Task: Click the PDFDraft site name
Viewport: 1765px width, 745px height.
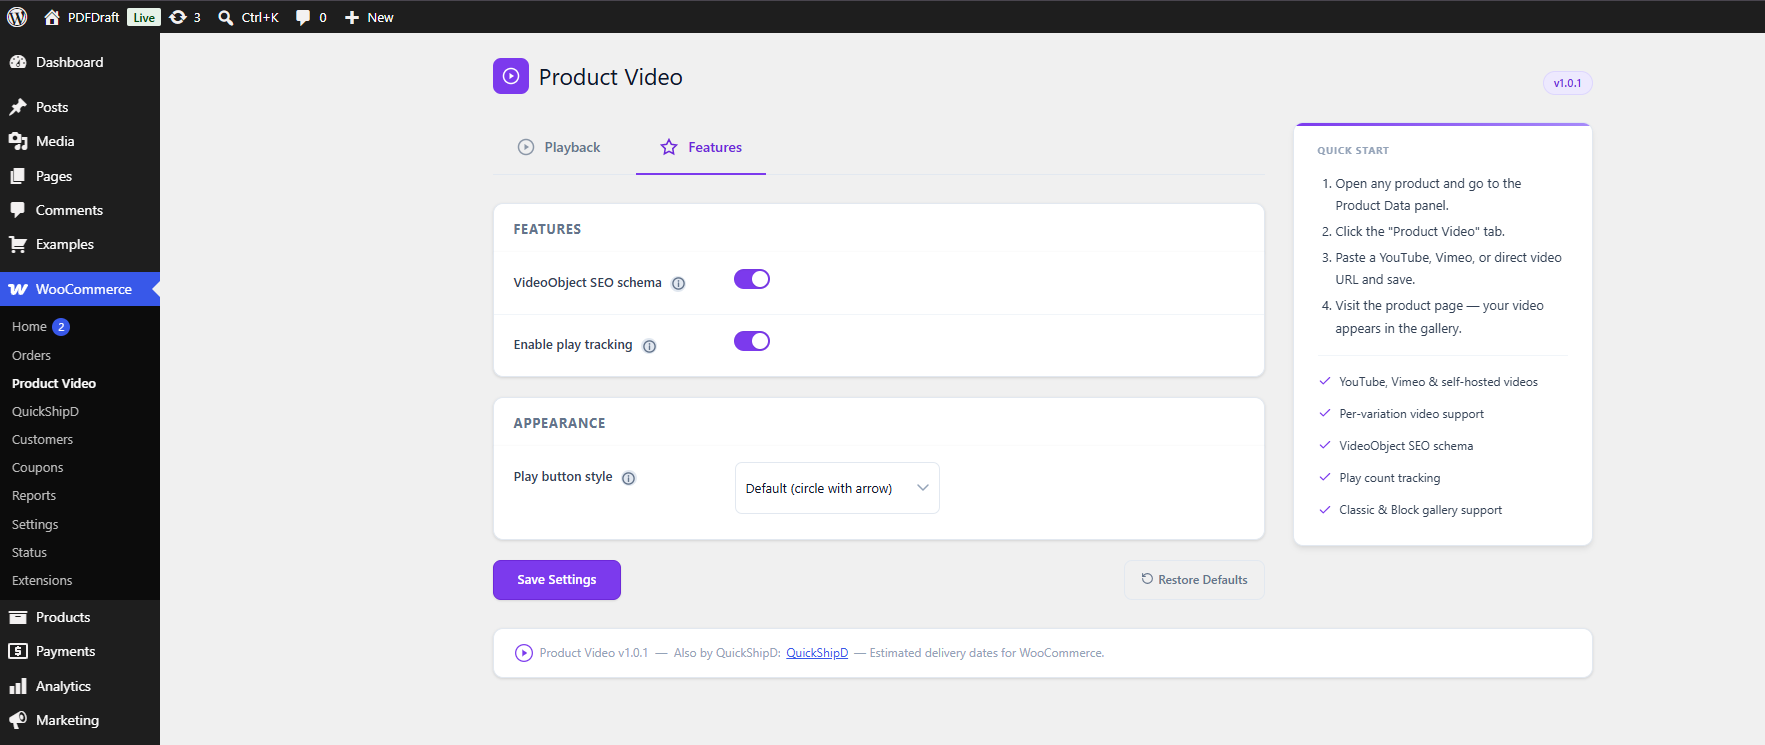Action: point(93,17)
